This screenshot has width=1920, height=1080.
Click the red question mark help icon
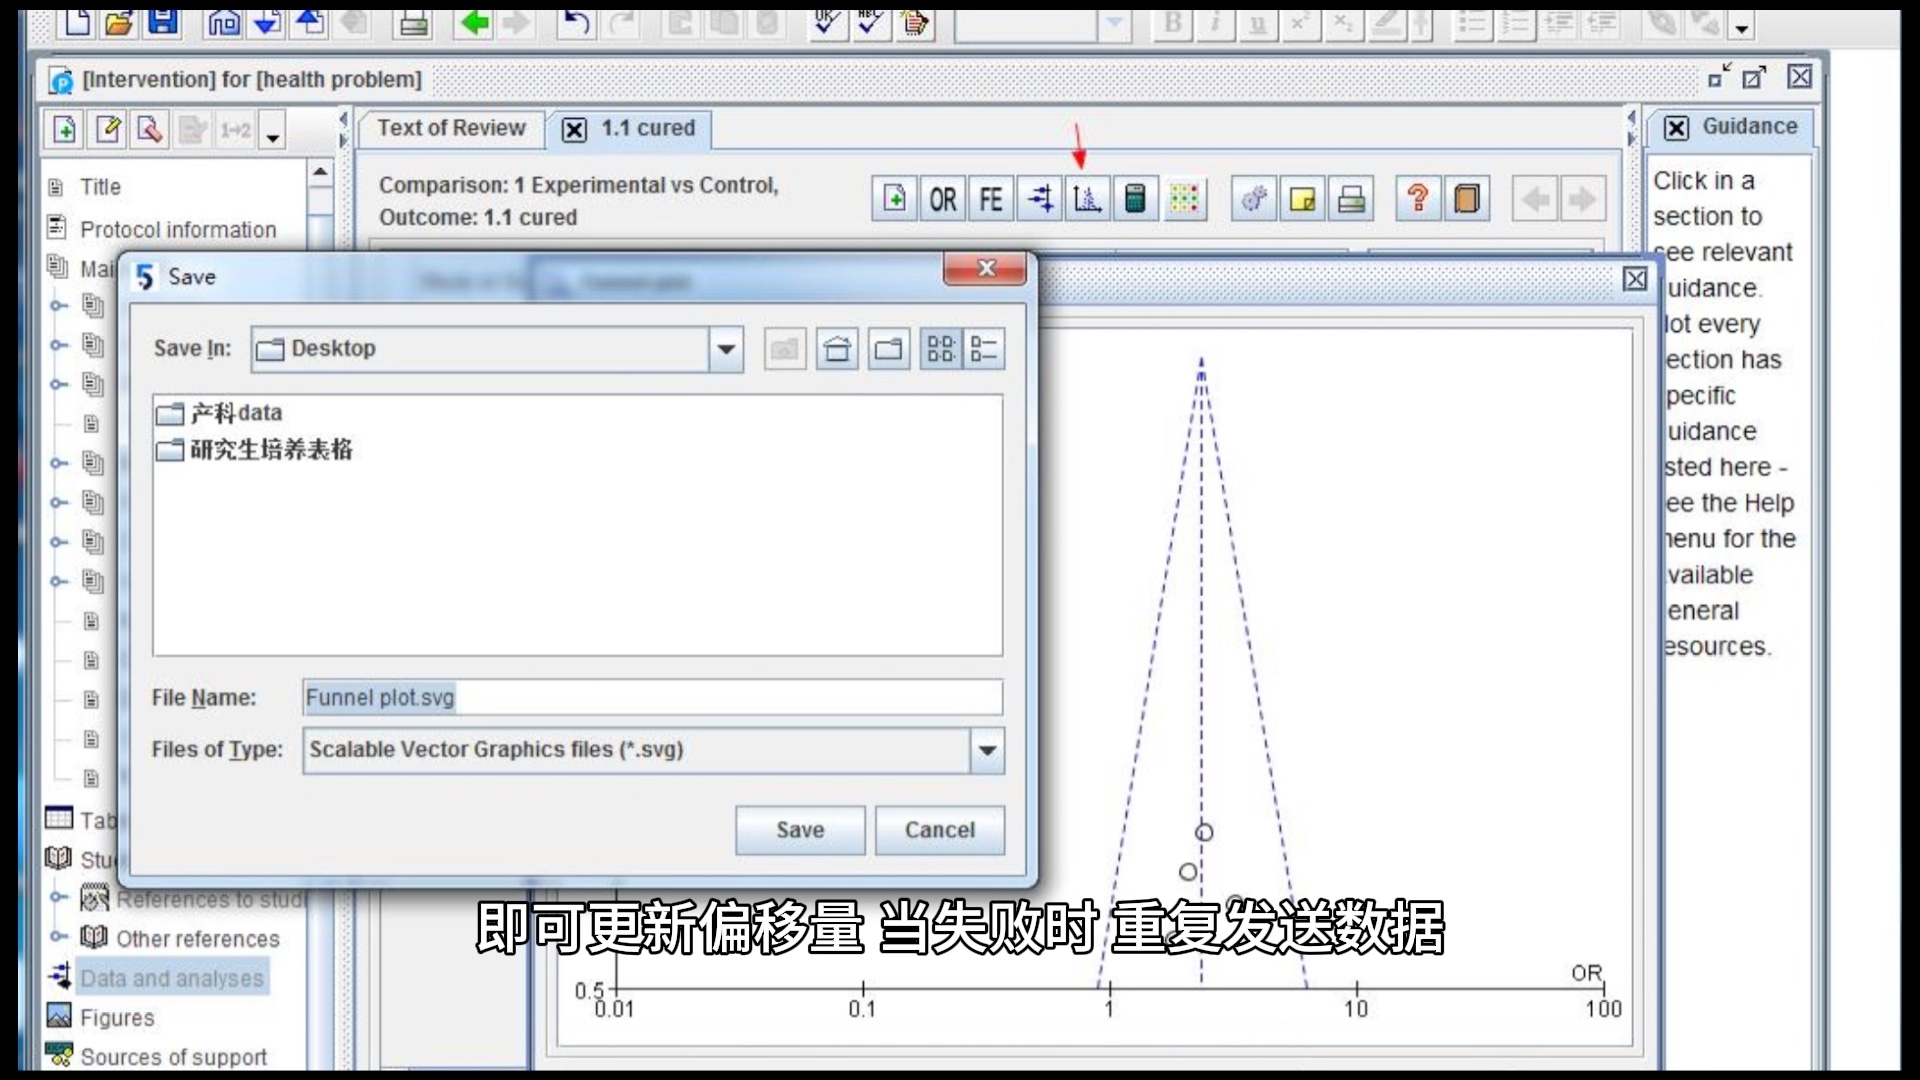1417,199
